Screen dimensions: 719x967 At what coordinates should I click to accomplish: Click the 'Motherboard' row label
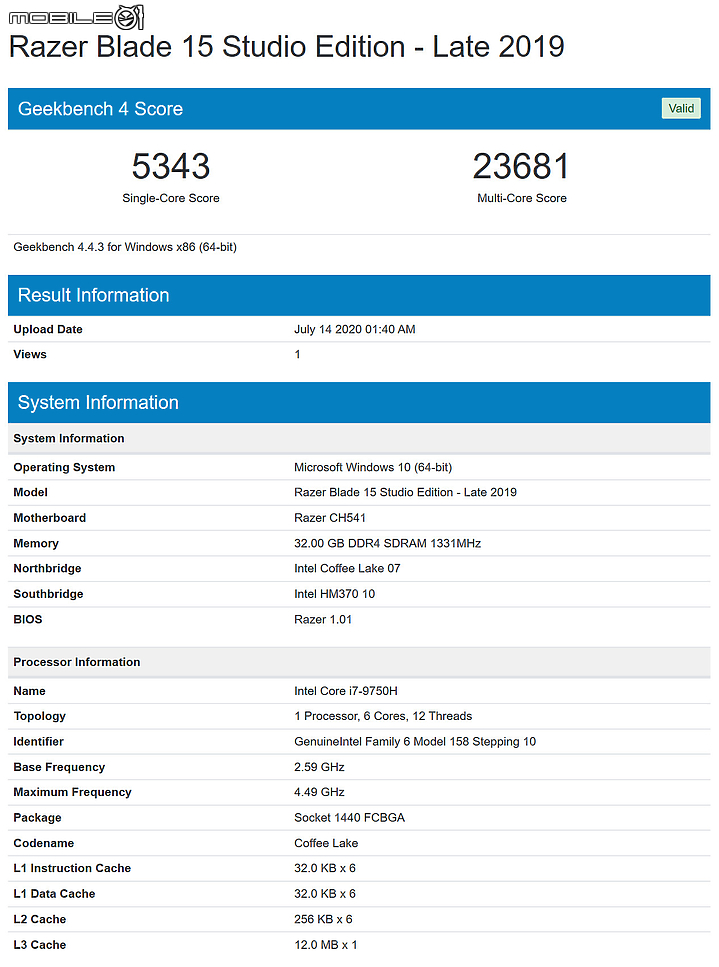pyautogui.click(x=50, y=518)
